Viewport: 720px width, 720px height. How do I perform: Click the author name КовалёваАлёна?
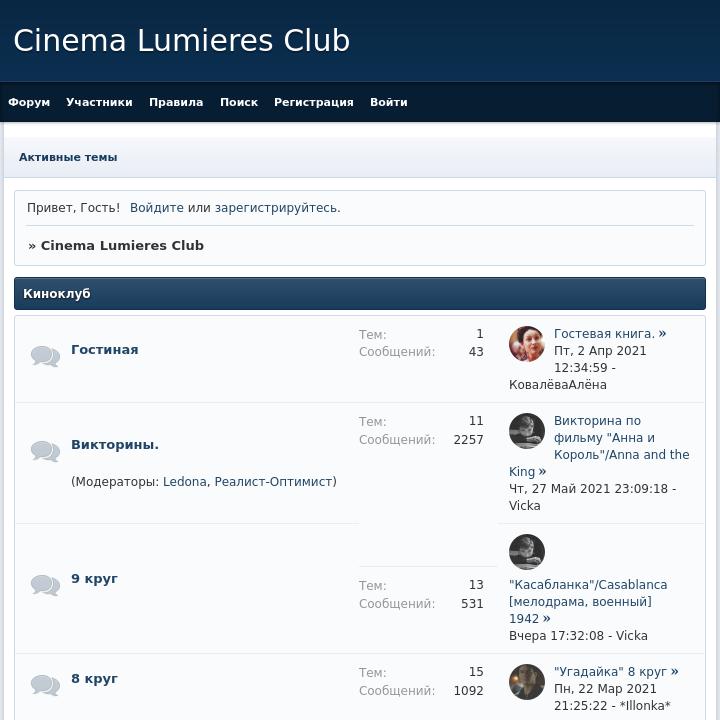[x=557, y=385]
